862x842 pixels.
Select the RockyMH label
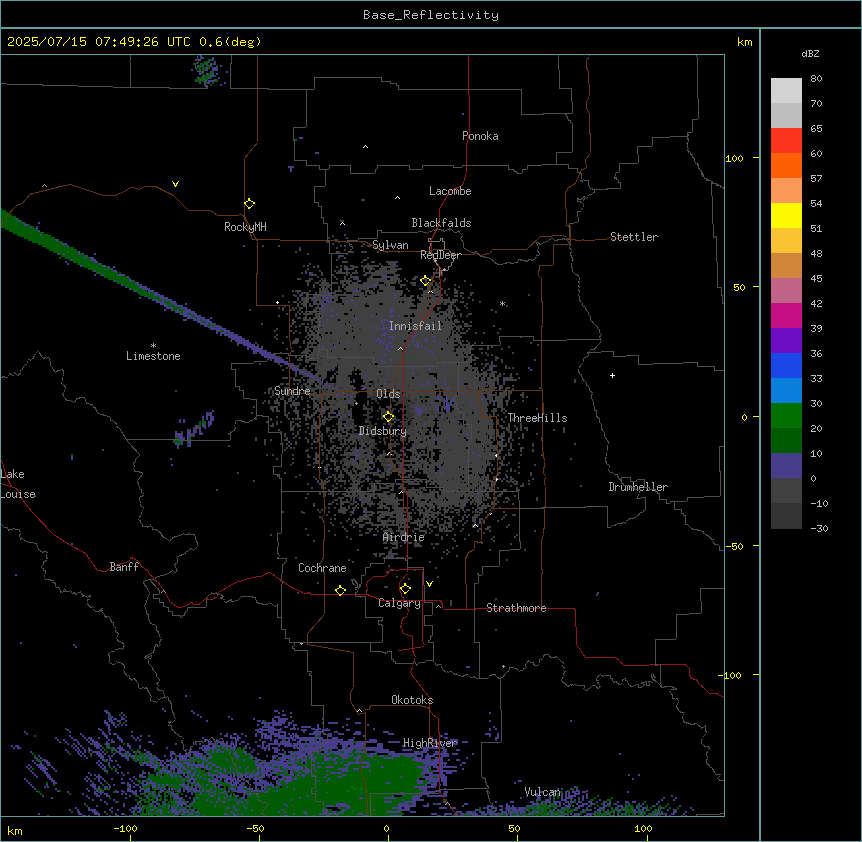[x=245, y=227]
